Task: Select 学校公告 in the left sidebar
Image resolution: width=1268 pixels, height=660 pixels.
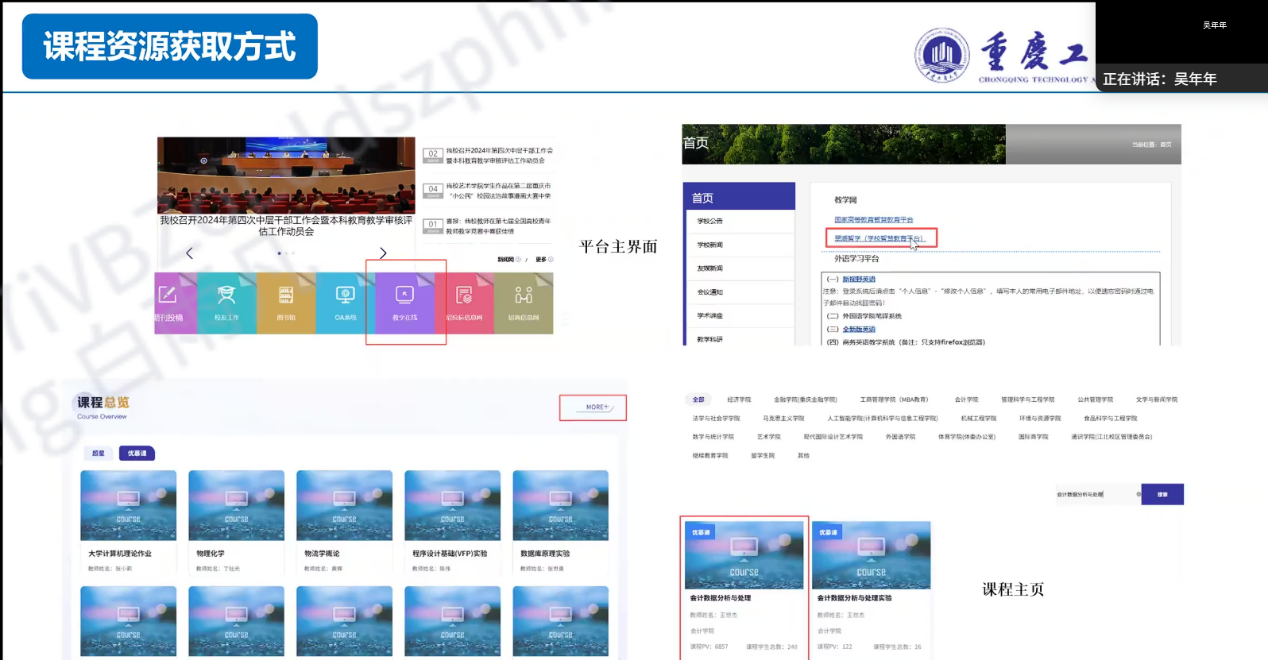Action: pyautogui.click(x=709, y=221)
